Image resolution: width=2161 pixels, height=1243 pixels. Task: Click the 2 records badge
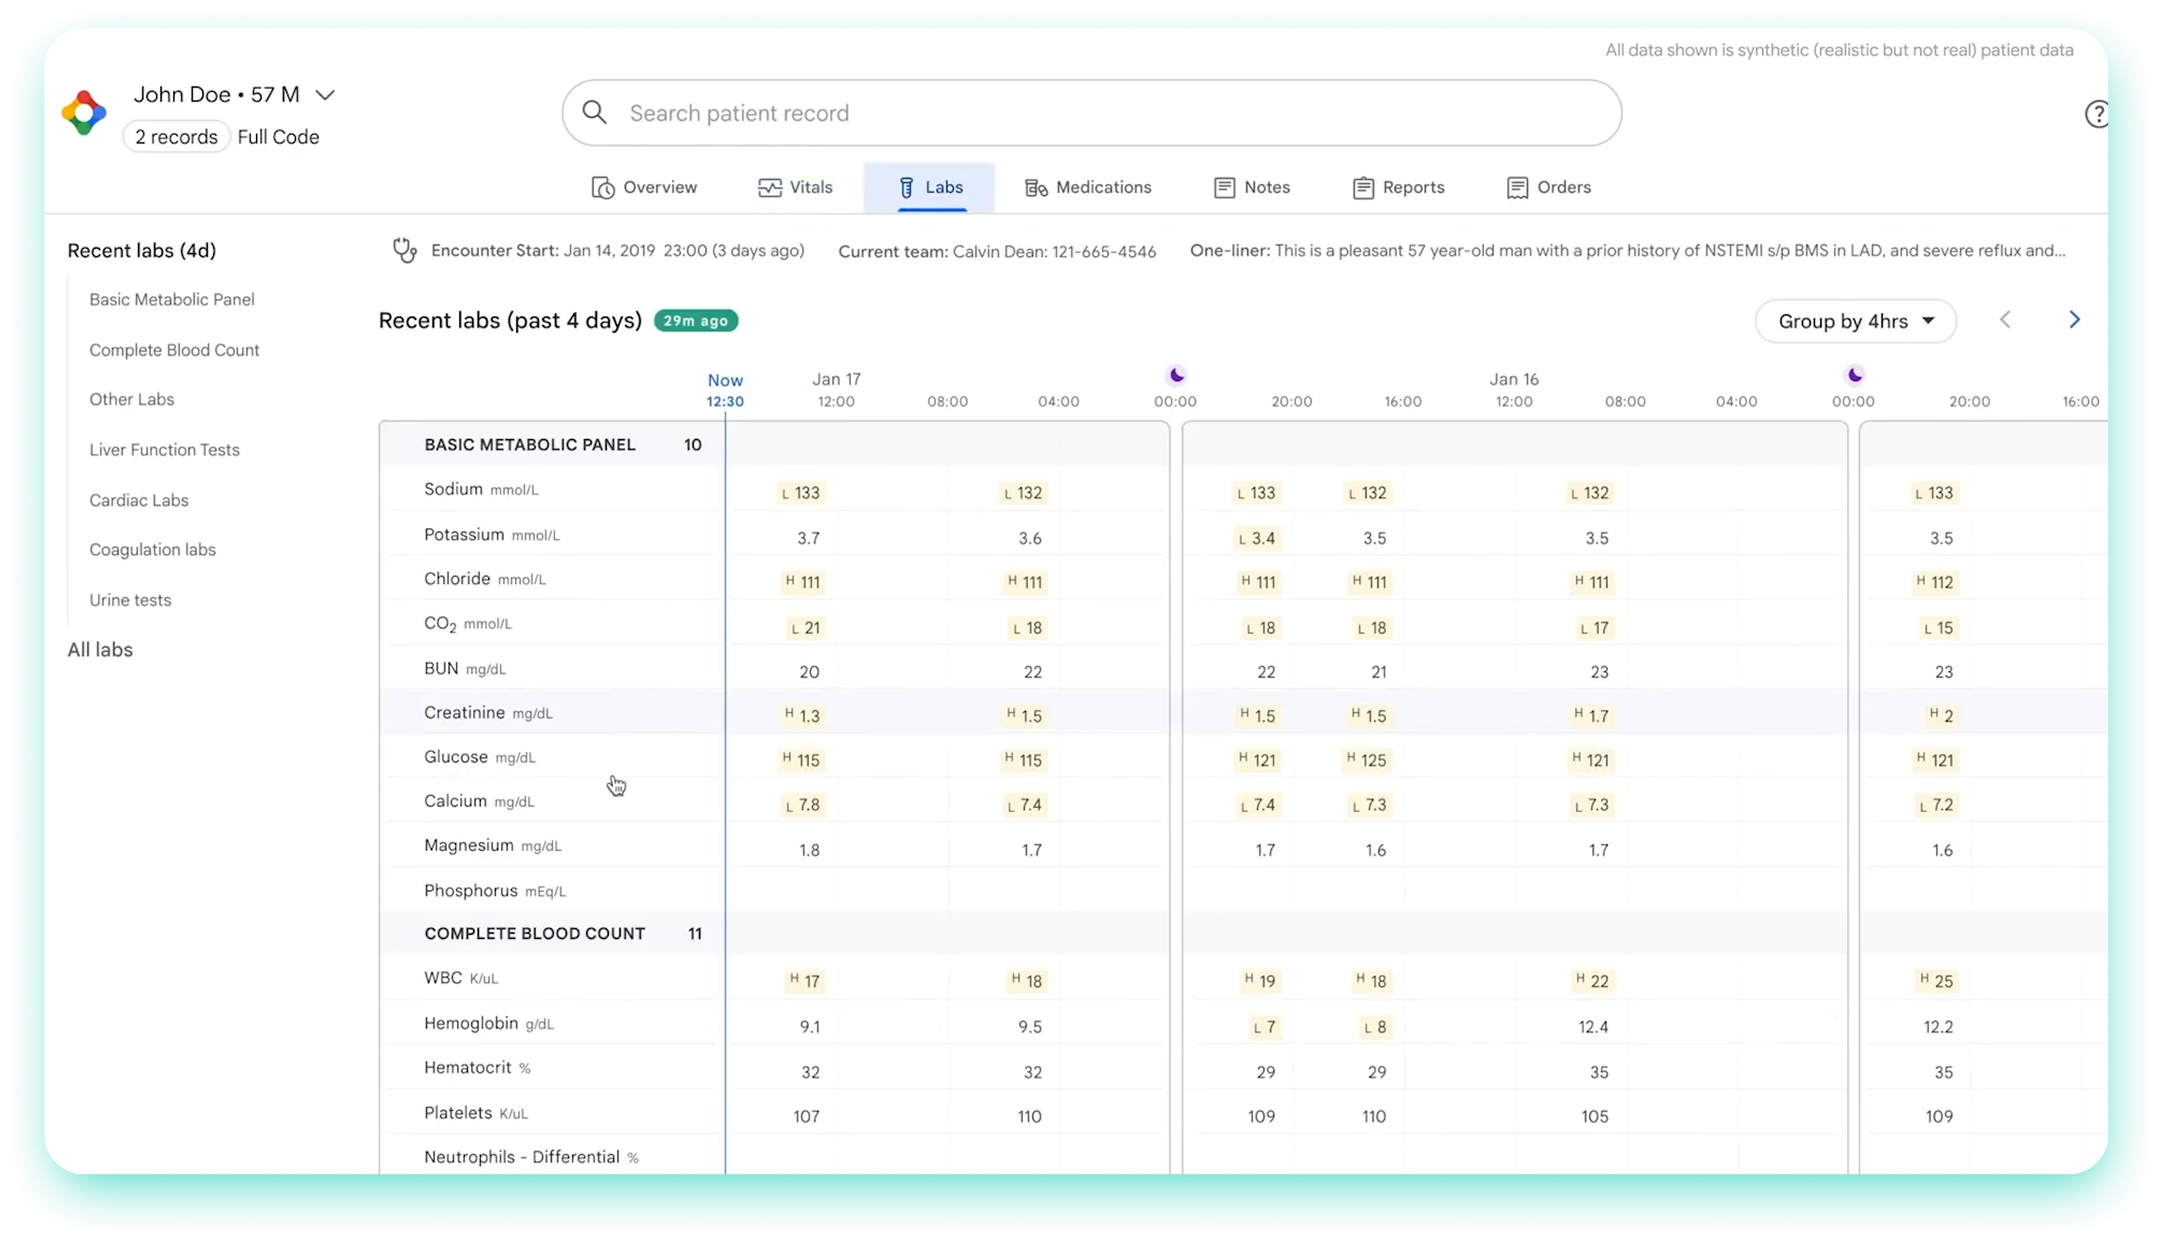[176, 137]
